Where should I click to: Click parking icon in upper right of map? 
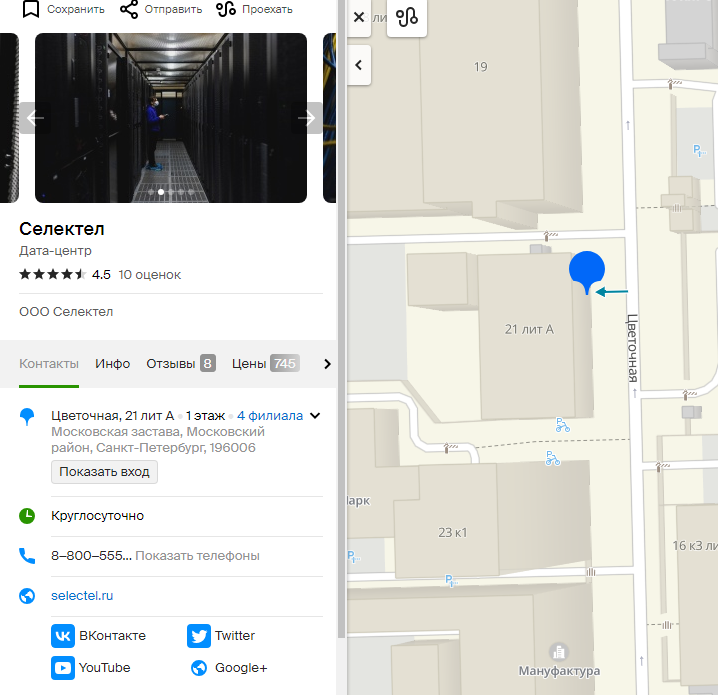[x=699, y=150]
